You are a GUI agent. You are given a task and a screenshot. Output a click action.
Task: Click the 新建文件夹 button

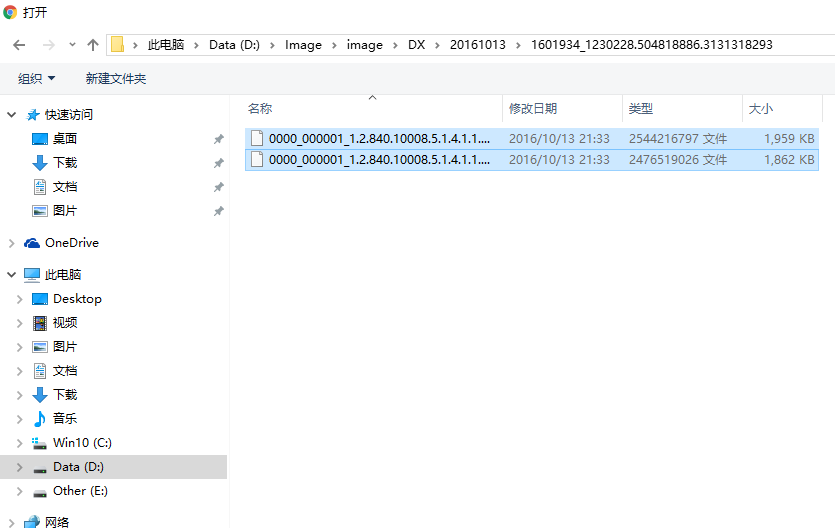pos(116,78)
